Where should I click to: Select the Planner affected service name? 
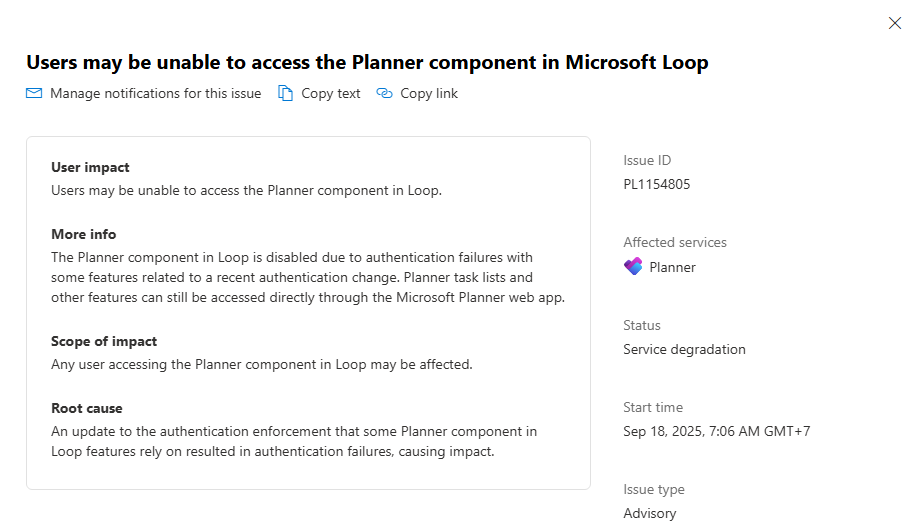pos(672,267)
